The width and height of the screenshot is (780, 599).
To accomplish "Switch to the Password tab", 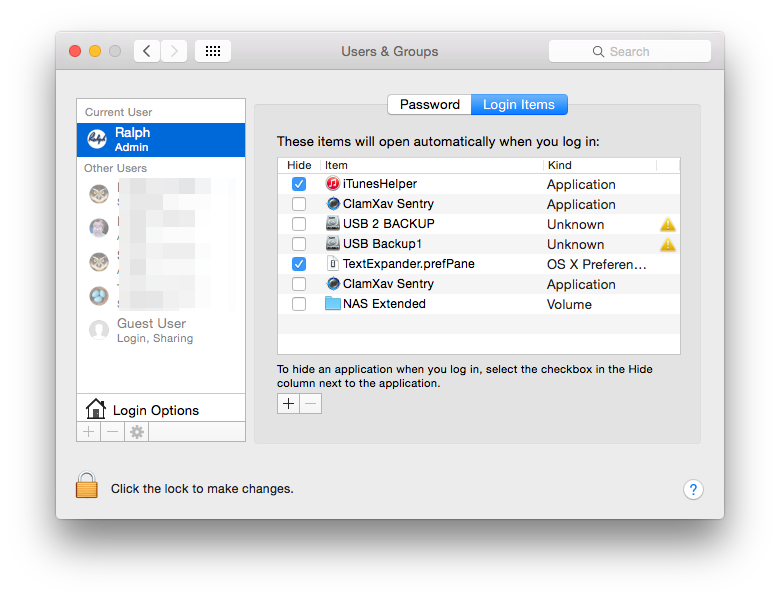I will pos(429,104).
